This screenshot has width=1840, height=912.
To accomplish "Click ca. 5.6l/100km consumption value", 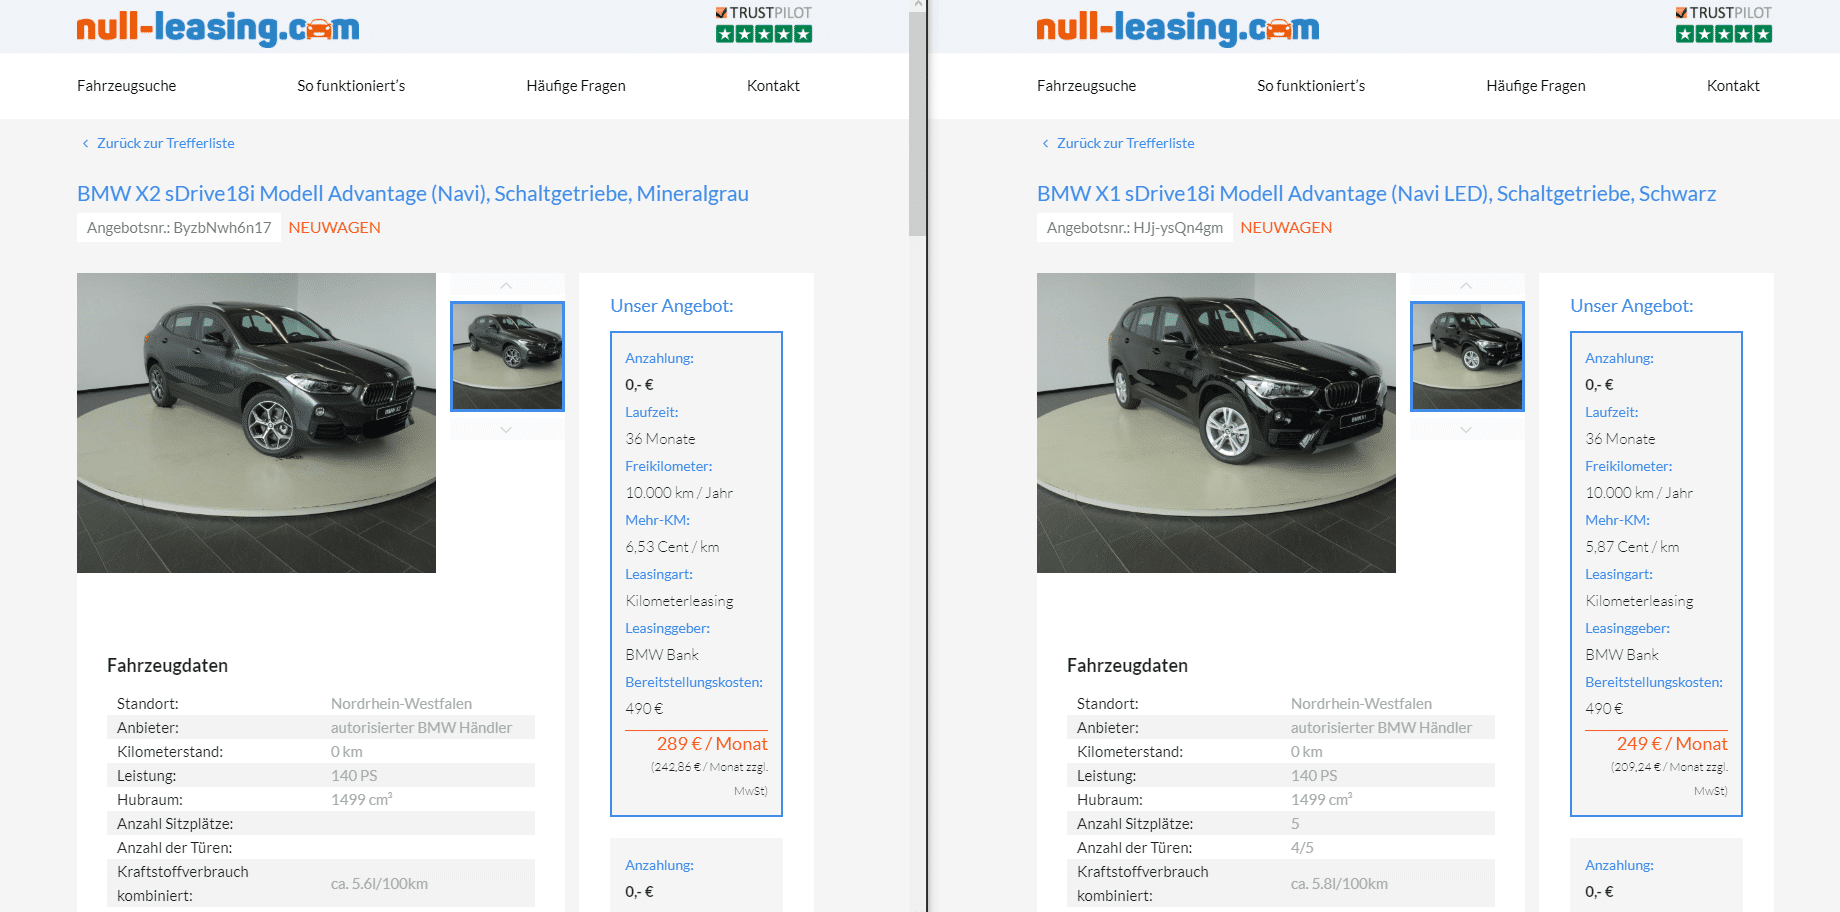I will click(379, 884).
